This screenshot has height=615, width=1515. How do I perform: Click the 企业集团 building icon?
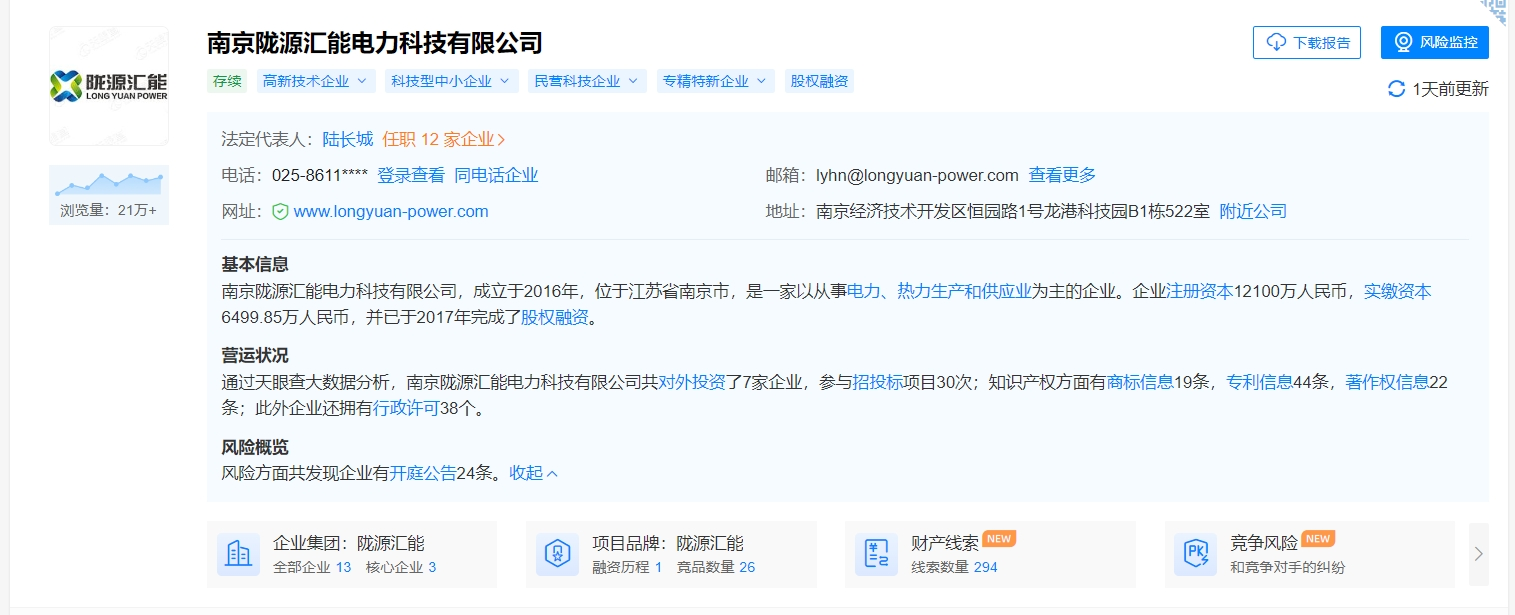click(238, 553)
